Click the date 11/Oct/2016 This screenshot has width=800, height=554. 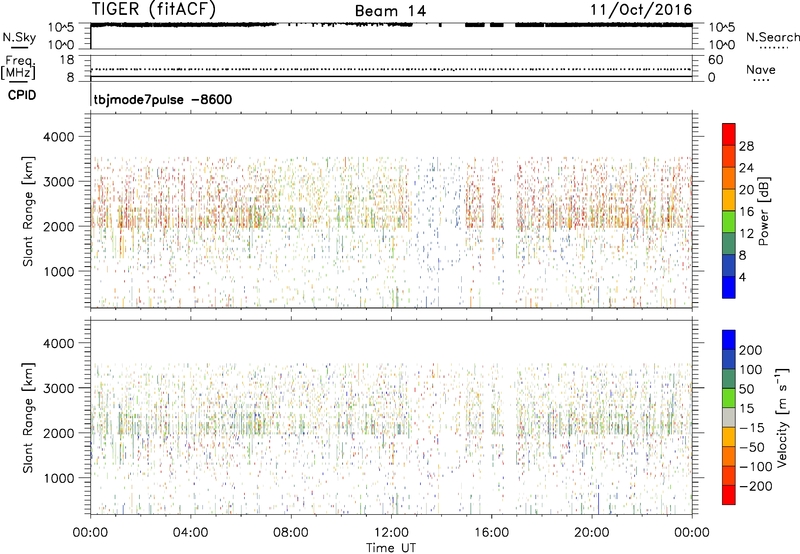coord(641,10)
